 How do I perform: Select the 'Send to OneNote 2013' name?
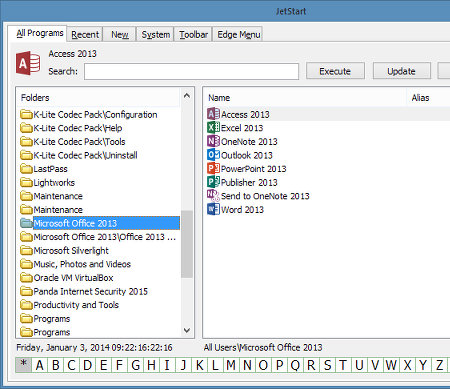pos(265,196)
